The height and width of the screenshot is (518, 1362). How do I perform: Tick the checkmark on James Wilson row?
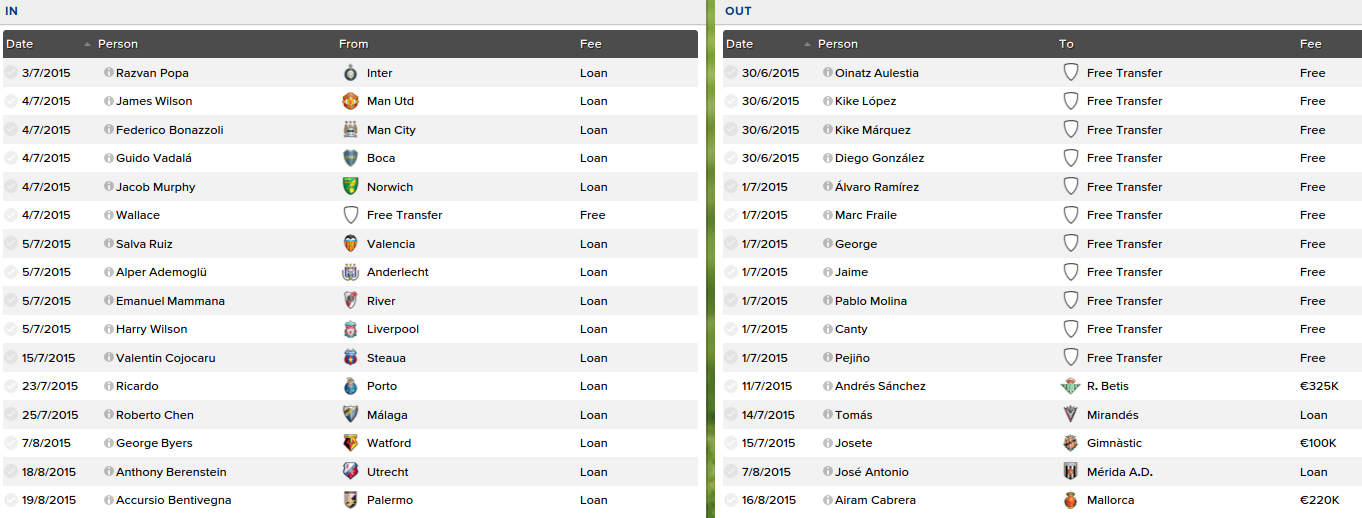click(x=11, y=101)
